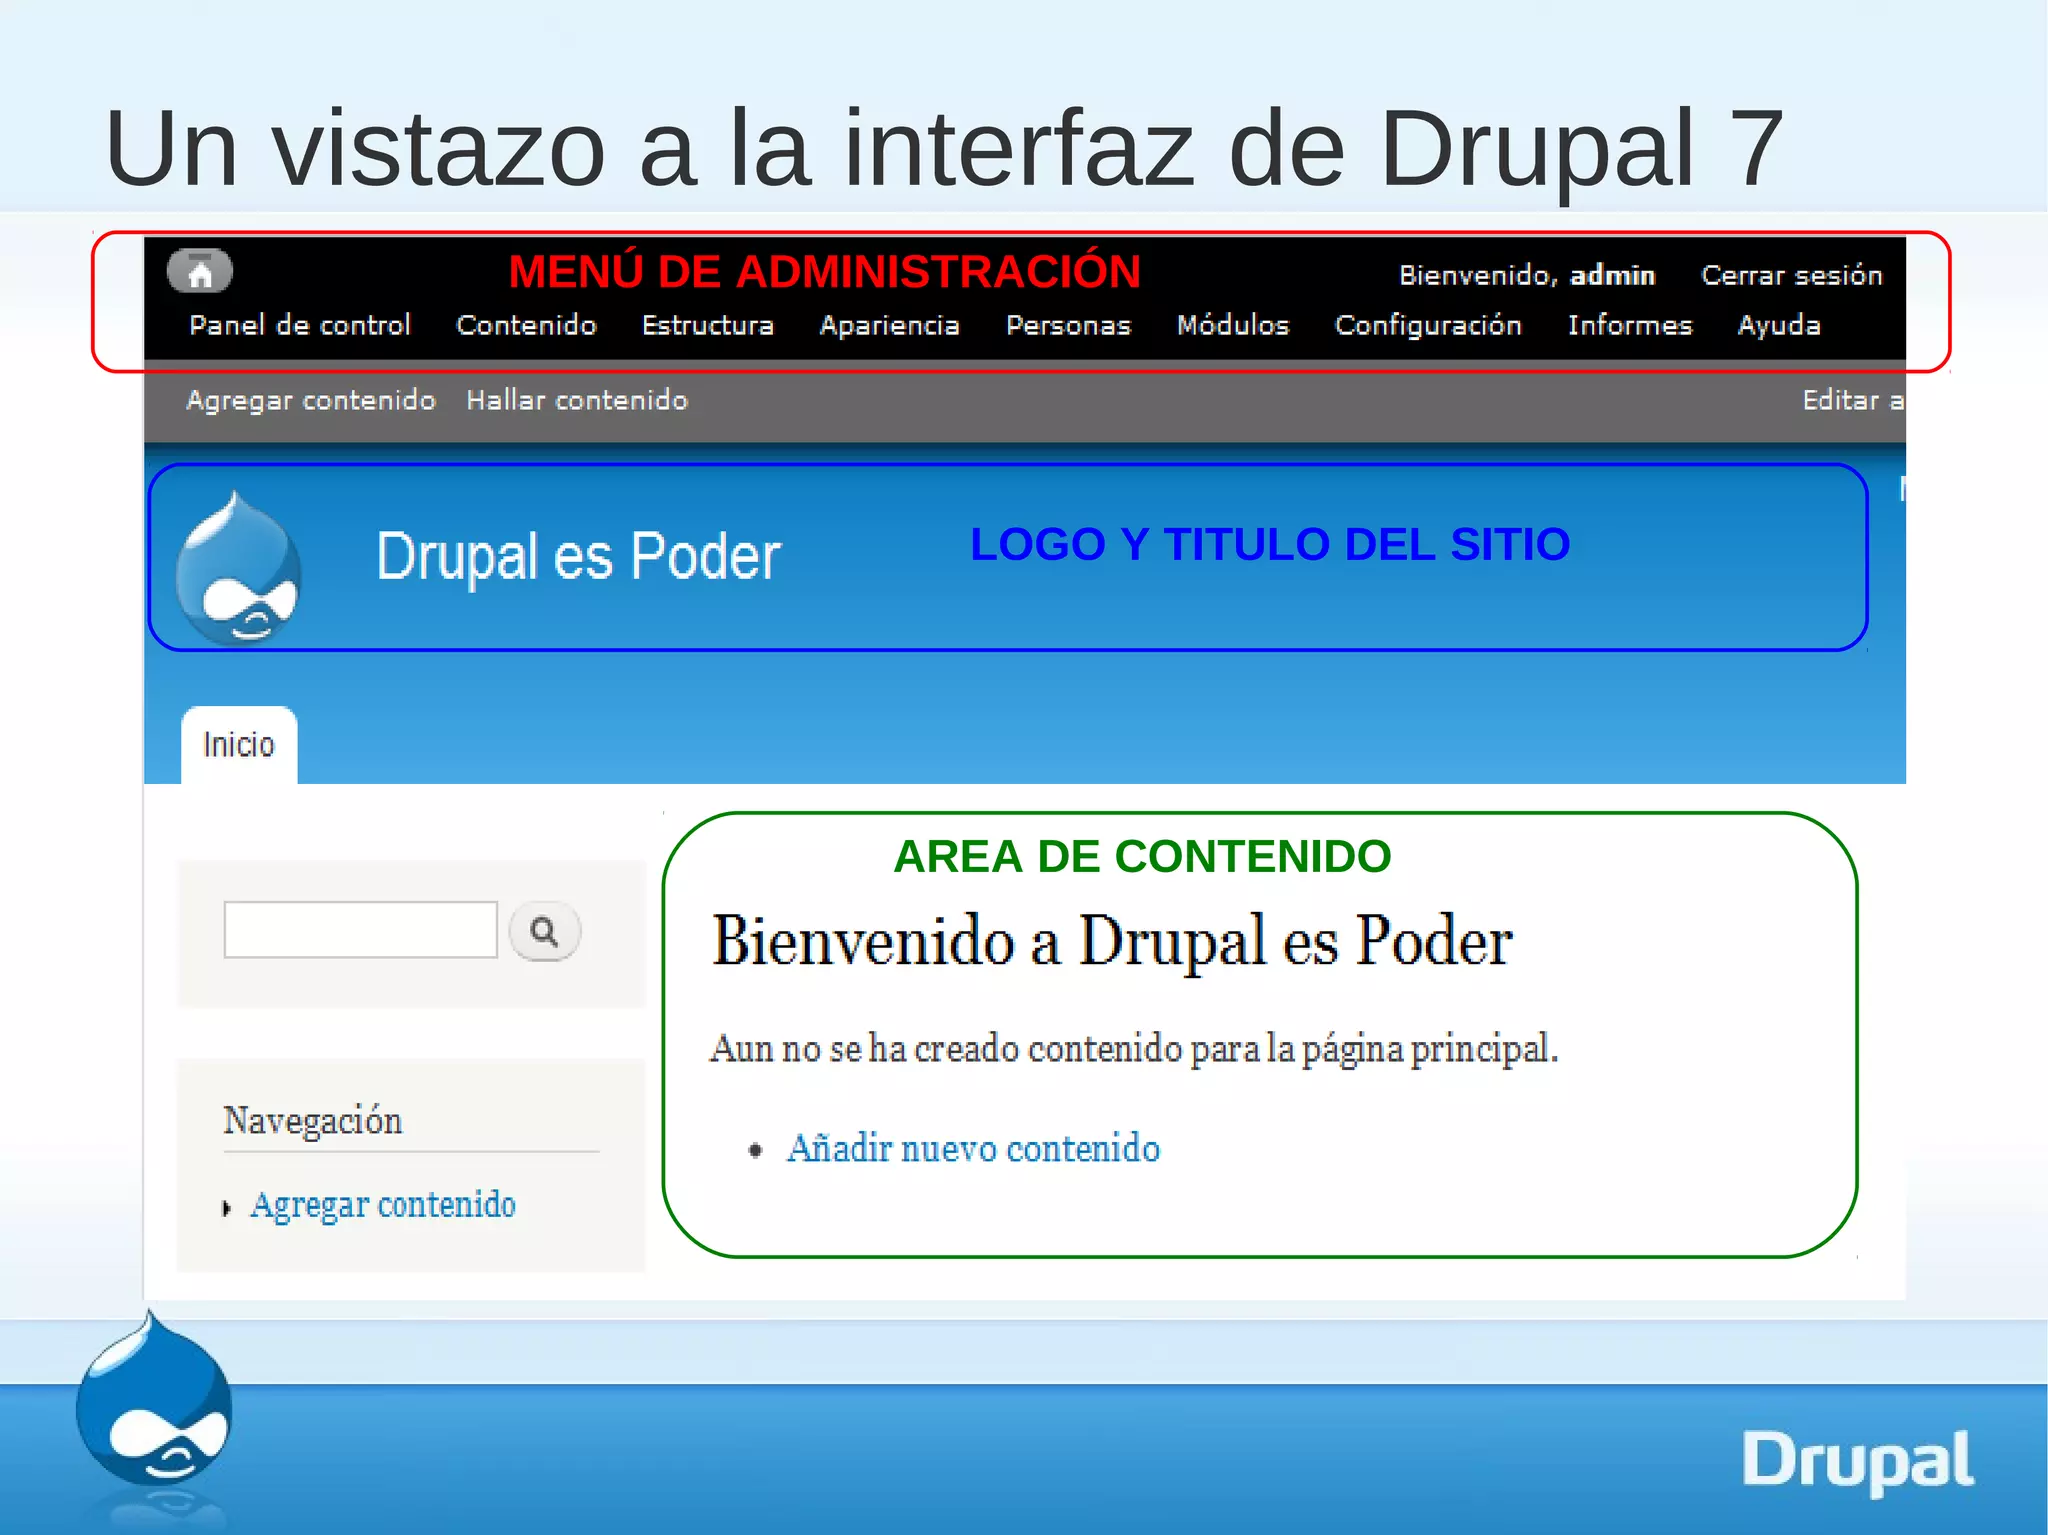
Task: Click Añadir nuevo contenido link
Action: click(974, 1148)
